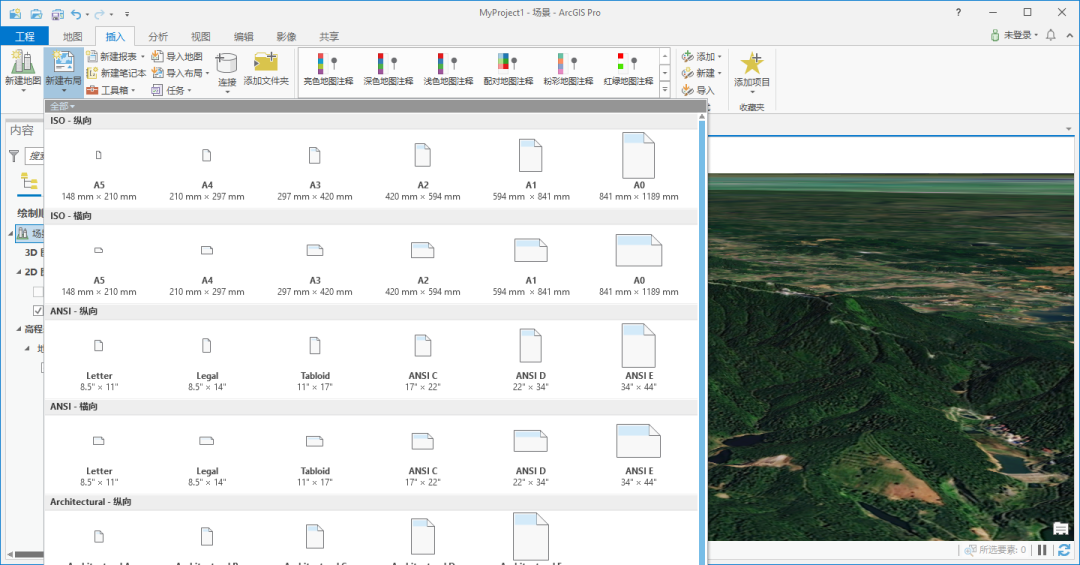
Task: Select ANSI landscape ANSI E layout
Action: coord(639,441)
